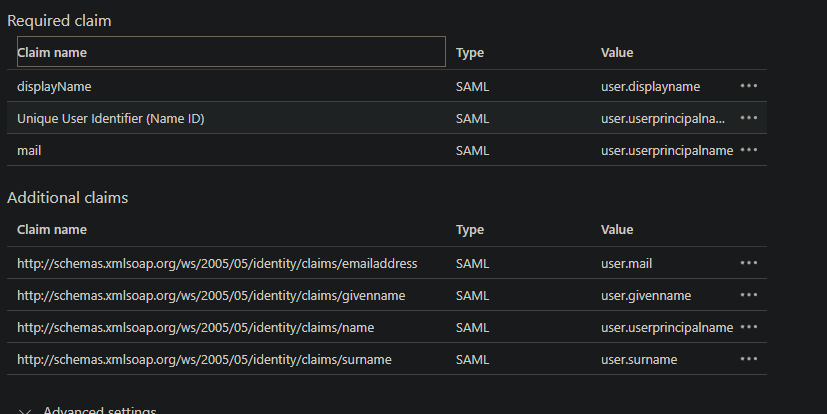Open ellipsis menu for the mail claim
Screen dimensions: 827x414
[748, 150]
